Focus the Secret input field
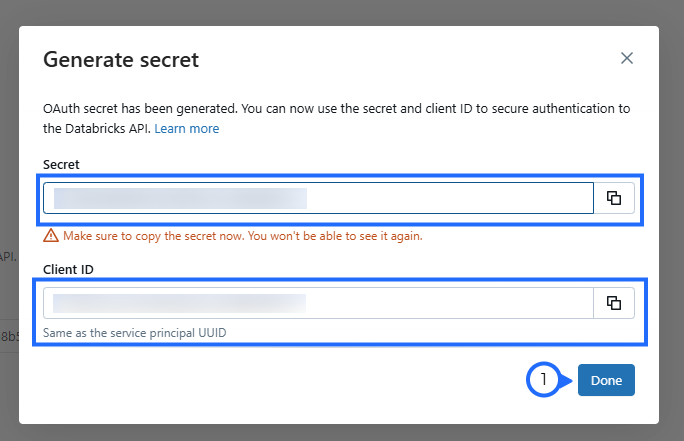The image size is (684, 441). (x=450, y=198)
